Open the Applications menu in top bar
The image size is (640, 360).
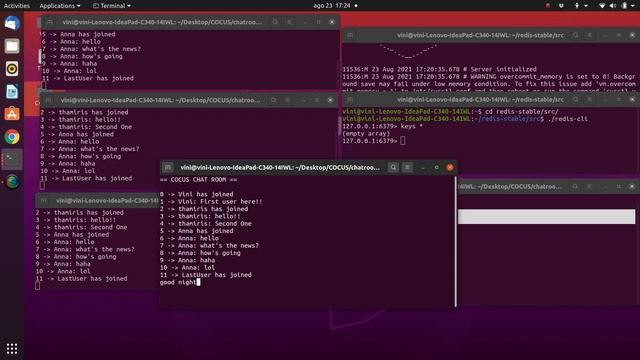pyautogui.click(x=60, y=6)
